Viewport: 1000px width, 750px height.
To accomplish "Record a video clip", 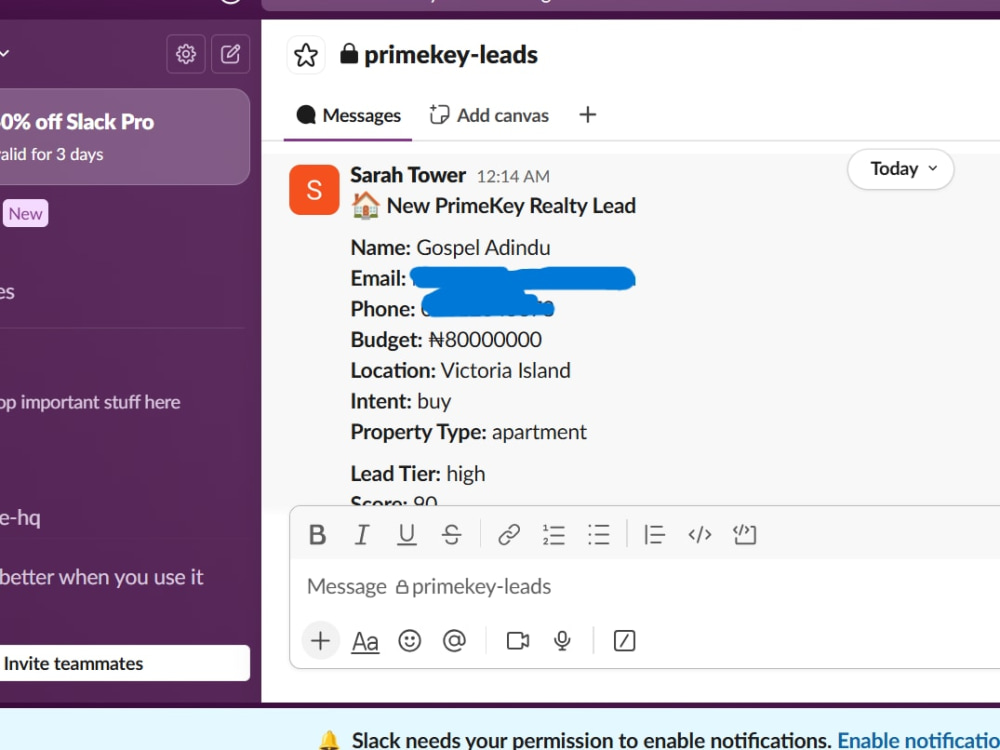I will pyautogui.click(x=517, y=640).
